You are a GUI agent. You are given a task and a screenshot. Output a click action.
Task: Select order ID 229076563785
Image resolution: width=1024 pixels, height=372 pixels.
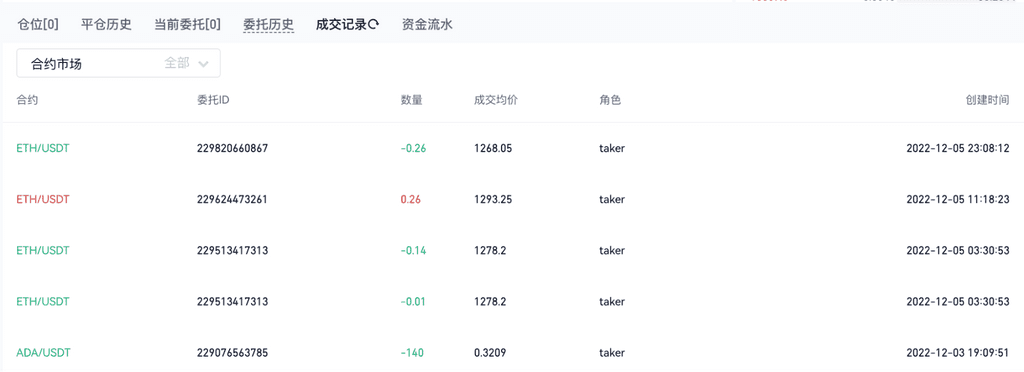click(x=232, y=353)
